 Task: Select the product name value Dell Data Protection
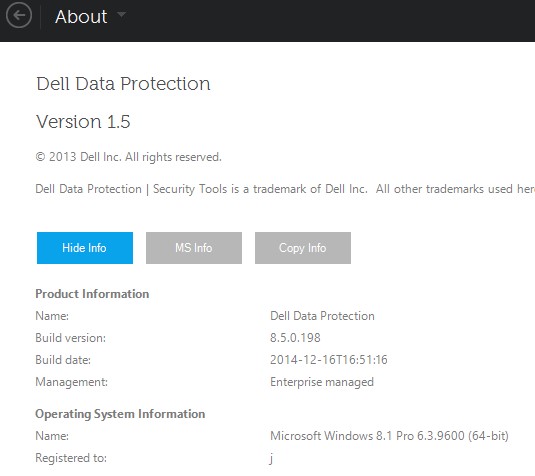(322, 316)
